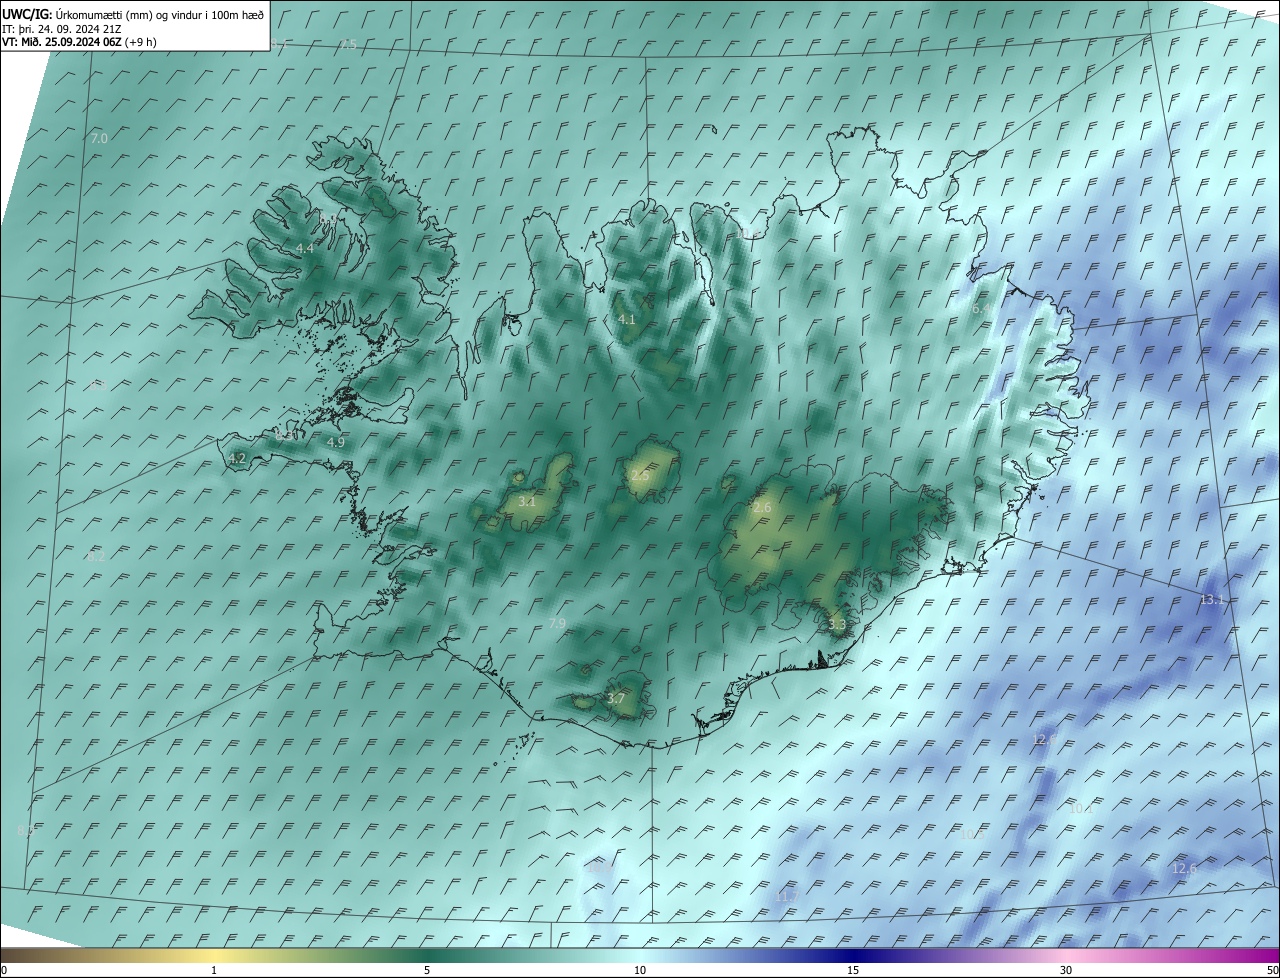
Task: Click the title text "Úrkomumætti (mm) og vindur í 100m hæð"
Action: [160, 14]
